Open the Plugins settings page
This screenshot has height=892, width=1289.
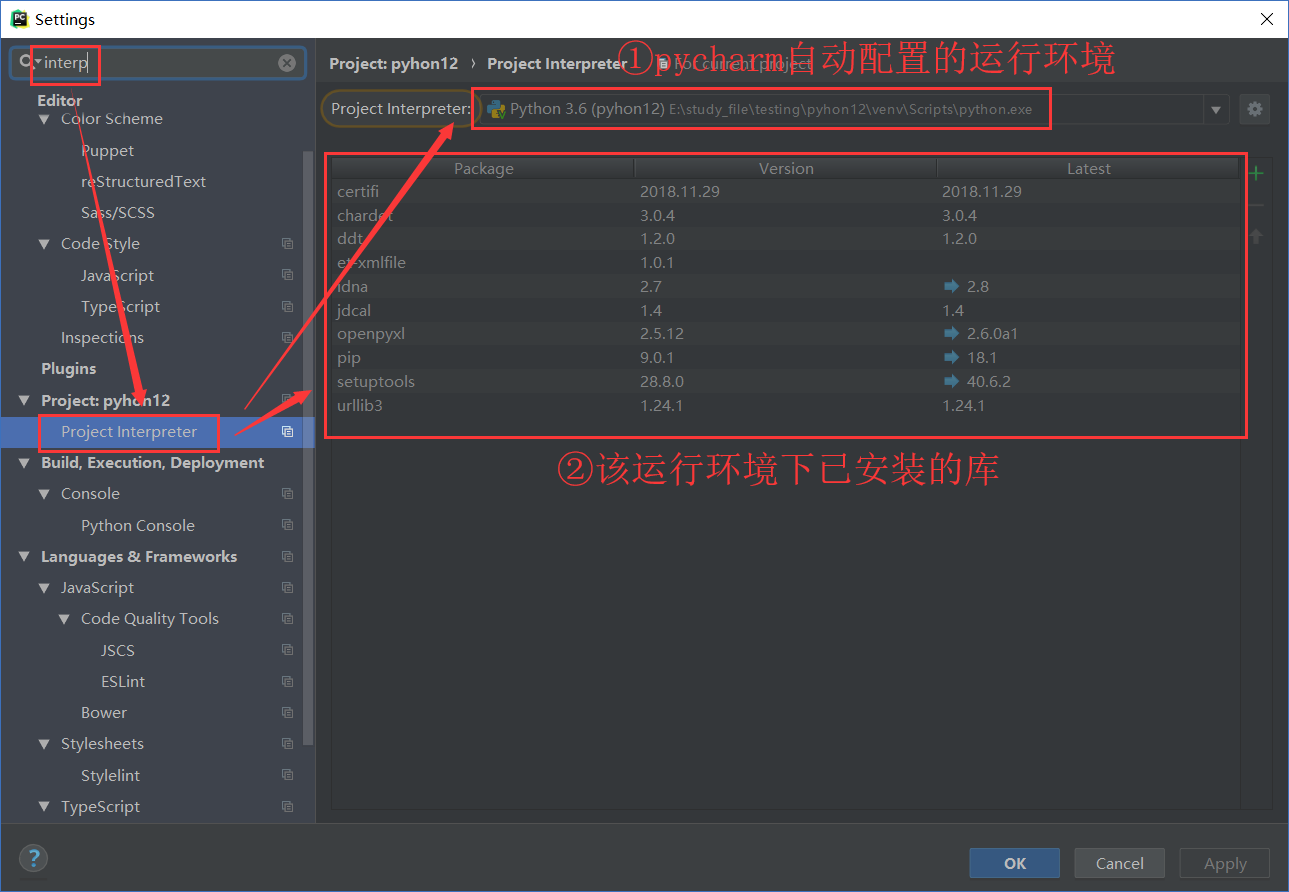tap(69, 369)
